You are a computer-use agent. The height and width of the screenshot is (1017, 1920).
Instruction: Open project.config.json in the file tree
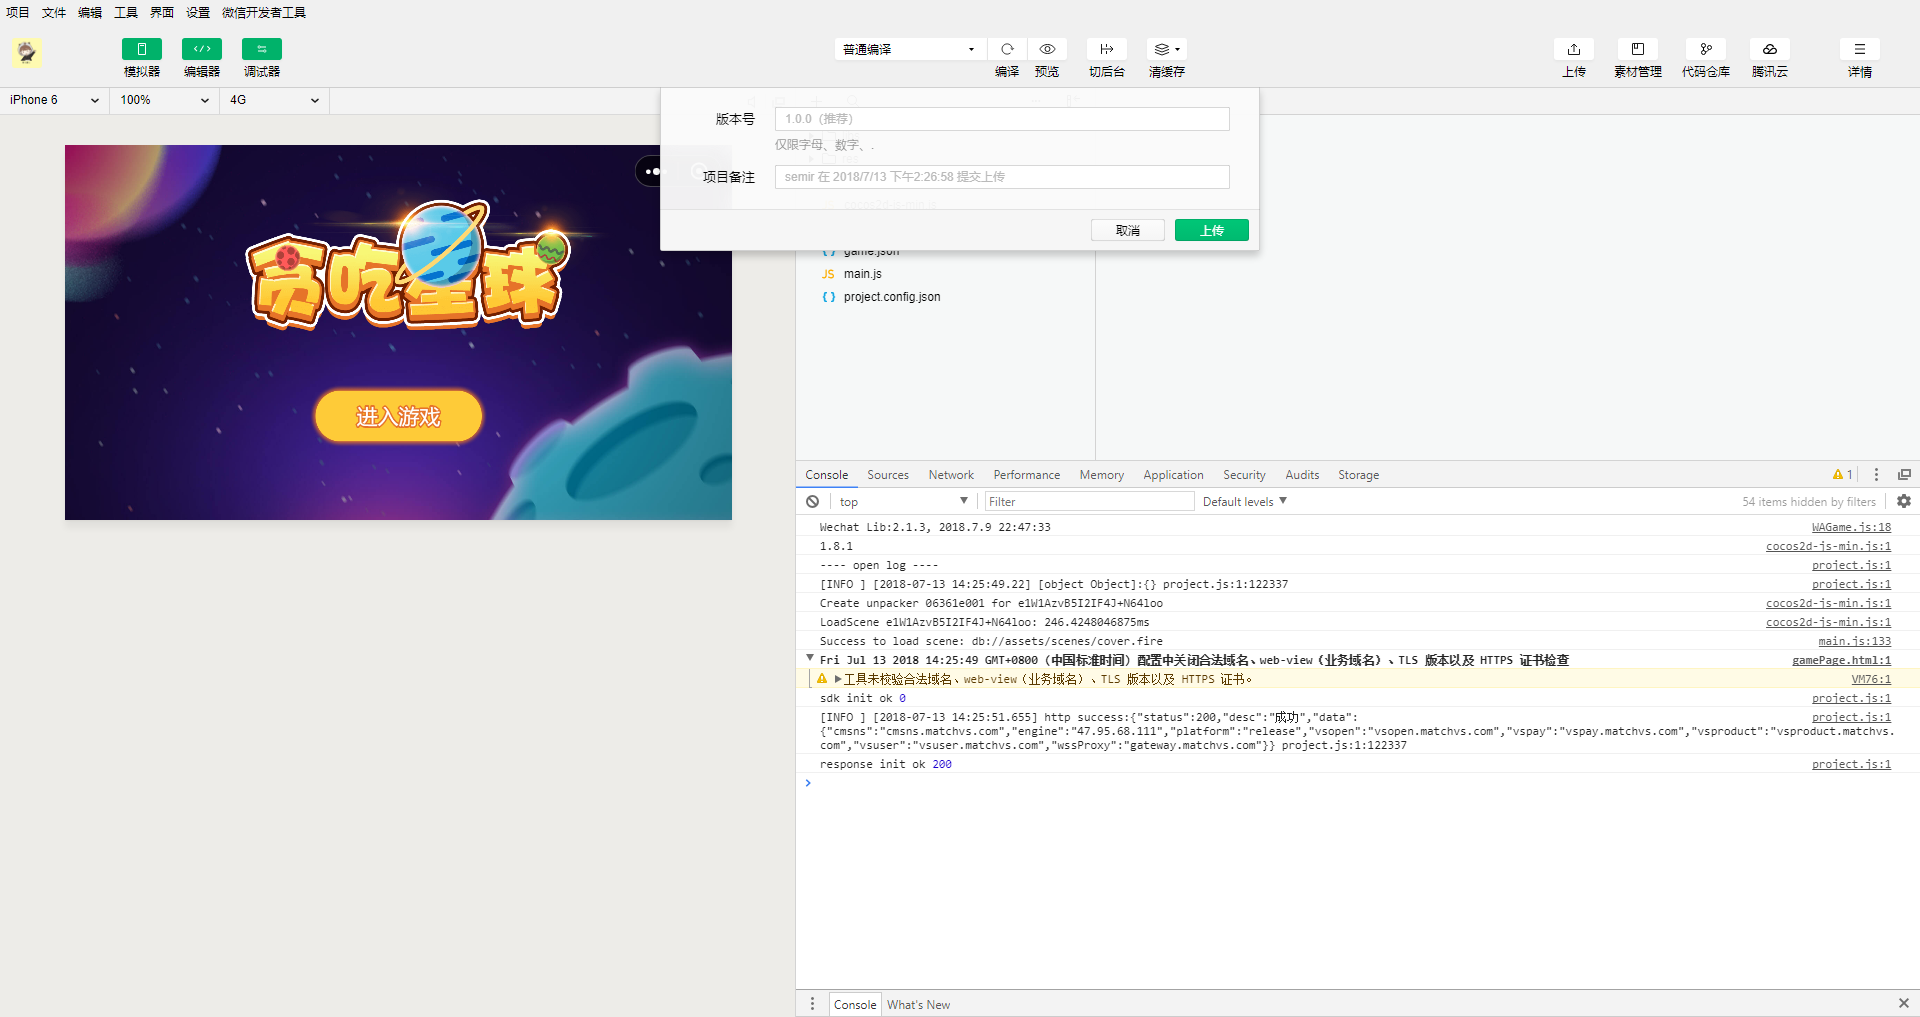coord(892,297)
